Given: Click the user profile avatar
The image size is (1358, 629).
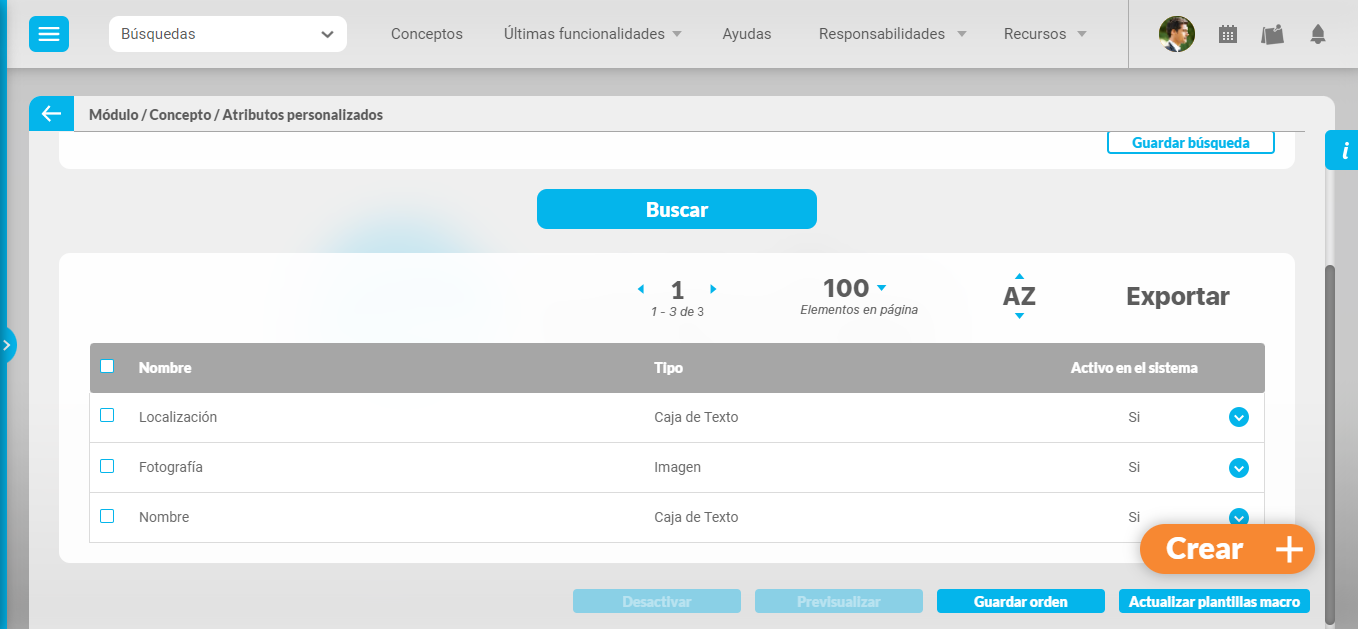Looking at the screenshot, I should (1176, 34).
